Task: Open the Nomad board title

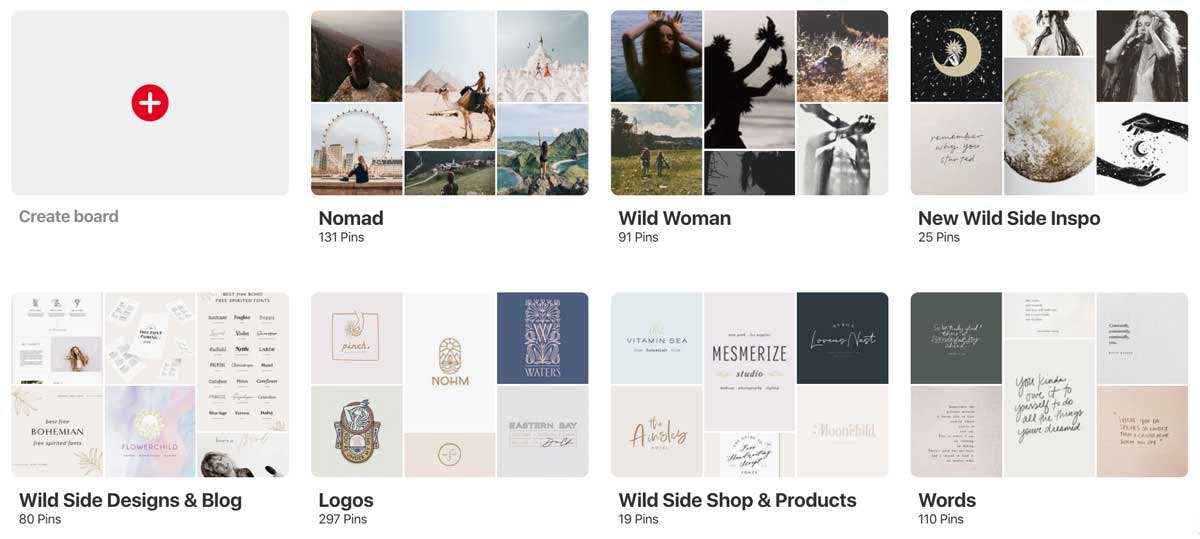Action: point(351,218)
